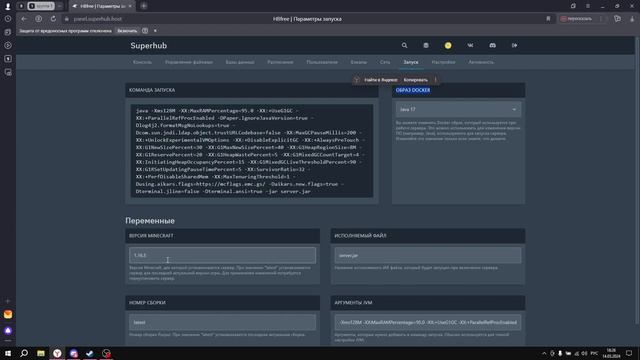Click the taskbar clock and date
The height and width of the screenshot is (360, 640).
pyautogui.click(x=611, y=353)
